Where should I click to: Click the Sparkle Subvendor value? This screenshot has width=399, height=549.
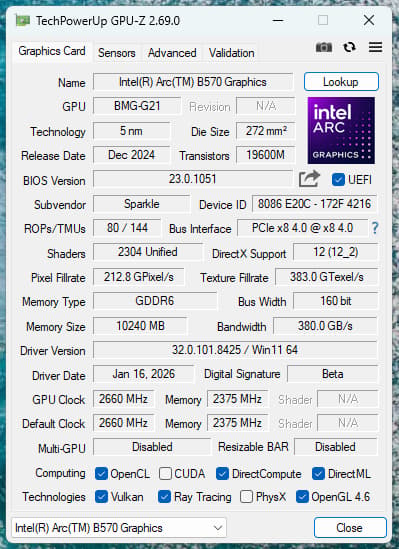tap(142, 204)
